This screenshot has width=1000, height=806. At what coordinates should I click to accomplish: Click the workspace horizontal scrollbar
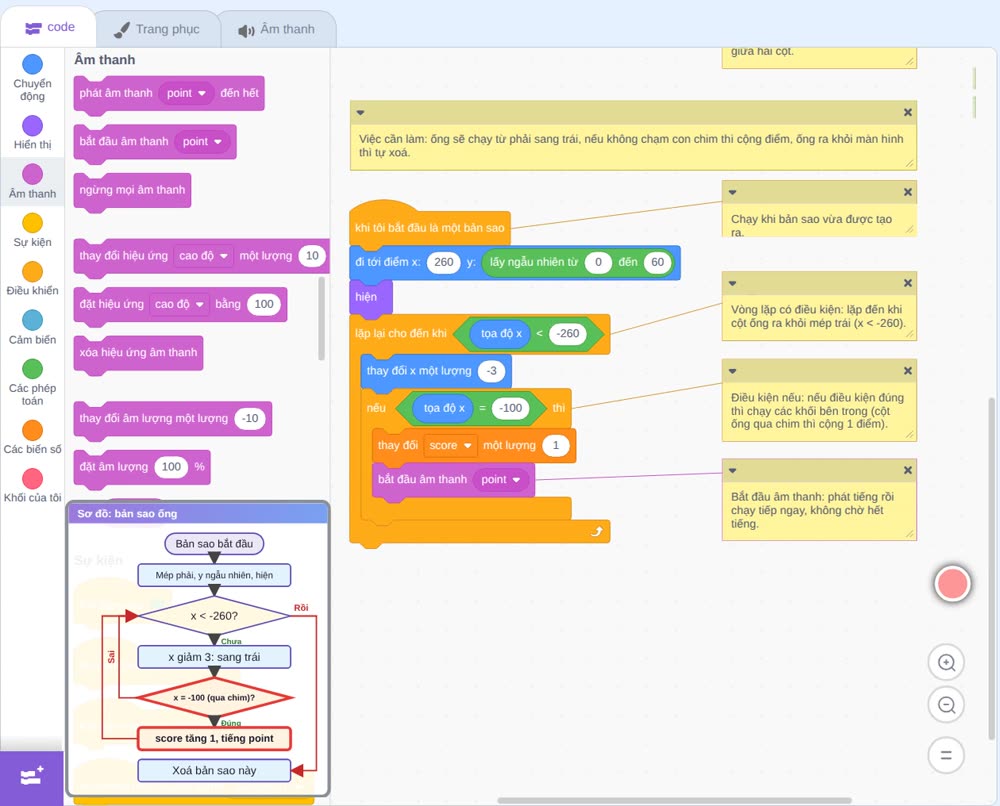click(675, 800)
